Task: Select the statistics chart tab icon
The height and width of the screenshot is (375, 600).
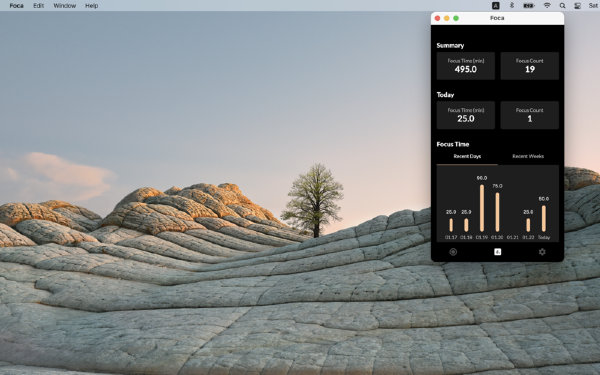Action: [x=497, y=252]
